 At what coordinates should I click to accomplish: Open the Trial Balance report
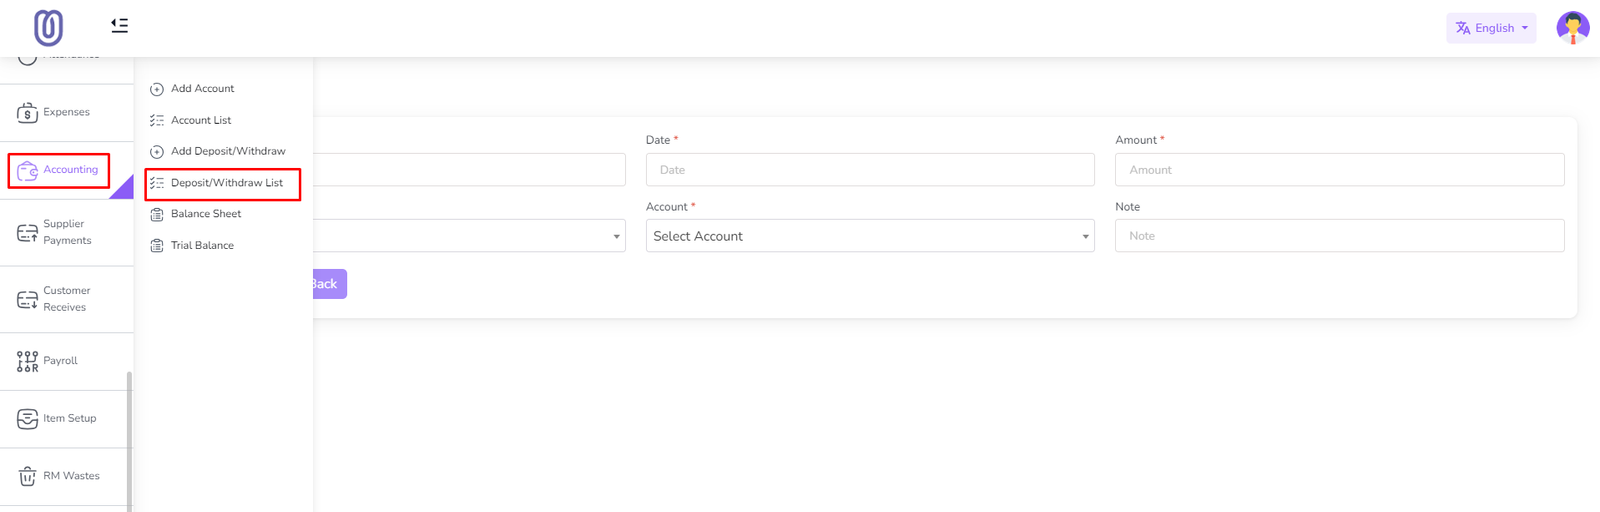[202, 245]
